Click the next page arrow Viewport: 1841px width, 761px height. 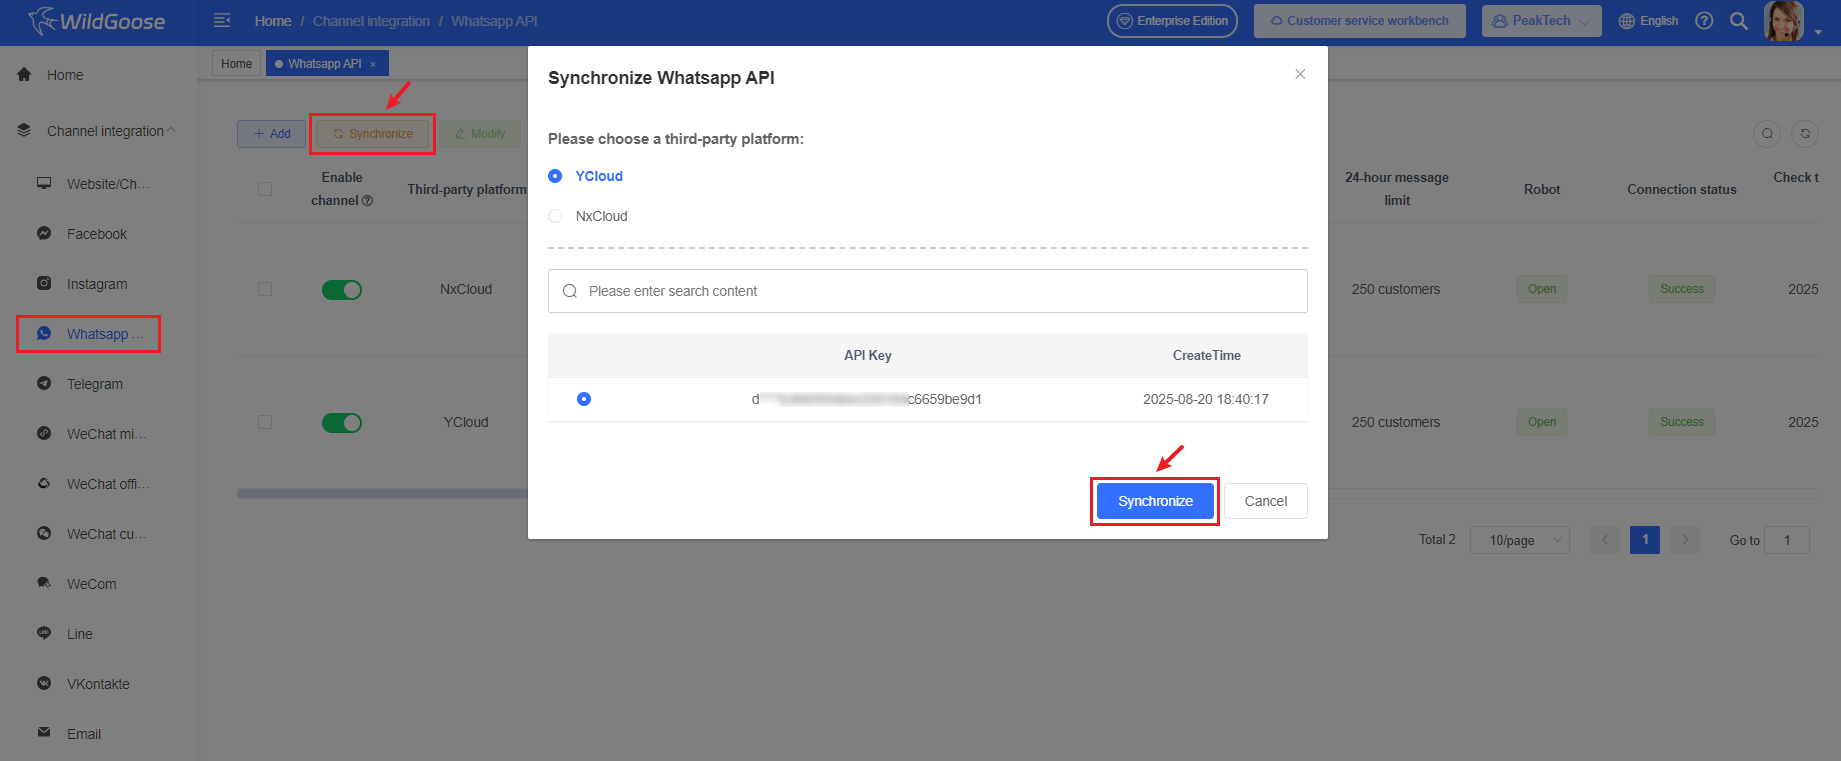click(1685, 540)
